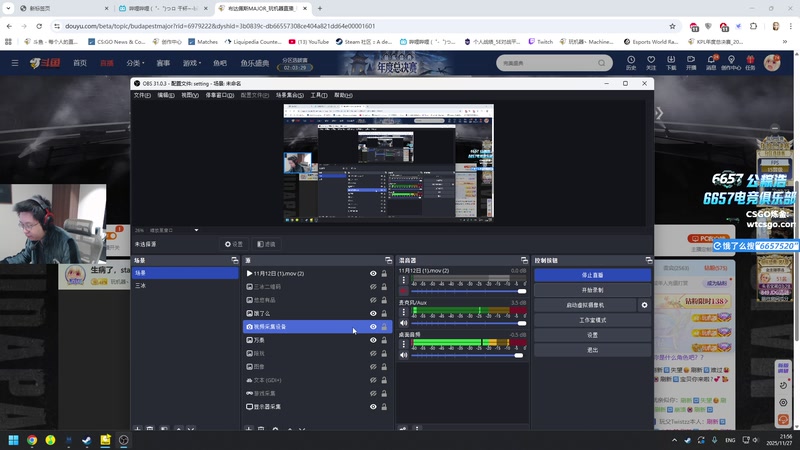Click 退出 to exit OBS
Image resolution: width=800 pixels, height=450 pixels.
(592, 350)
